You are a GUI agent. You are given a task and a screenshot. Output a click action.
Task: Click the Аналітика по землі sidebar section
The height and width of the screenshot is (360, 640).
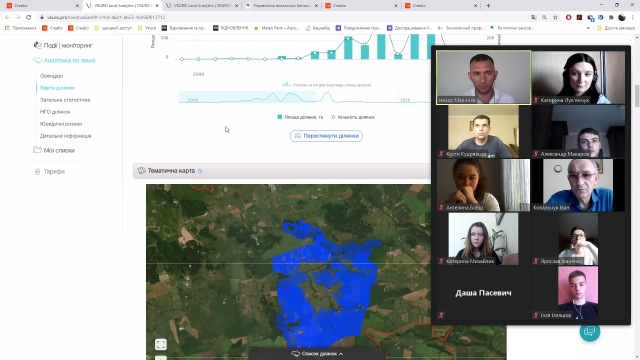coord(64,60)
